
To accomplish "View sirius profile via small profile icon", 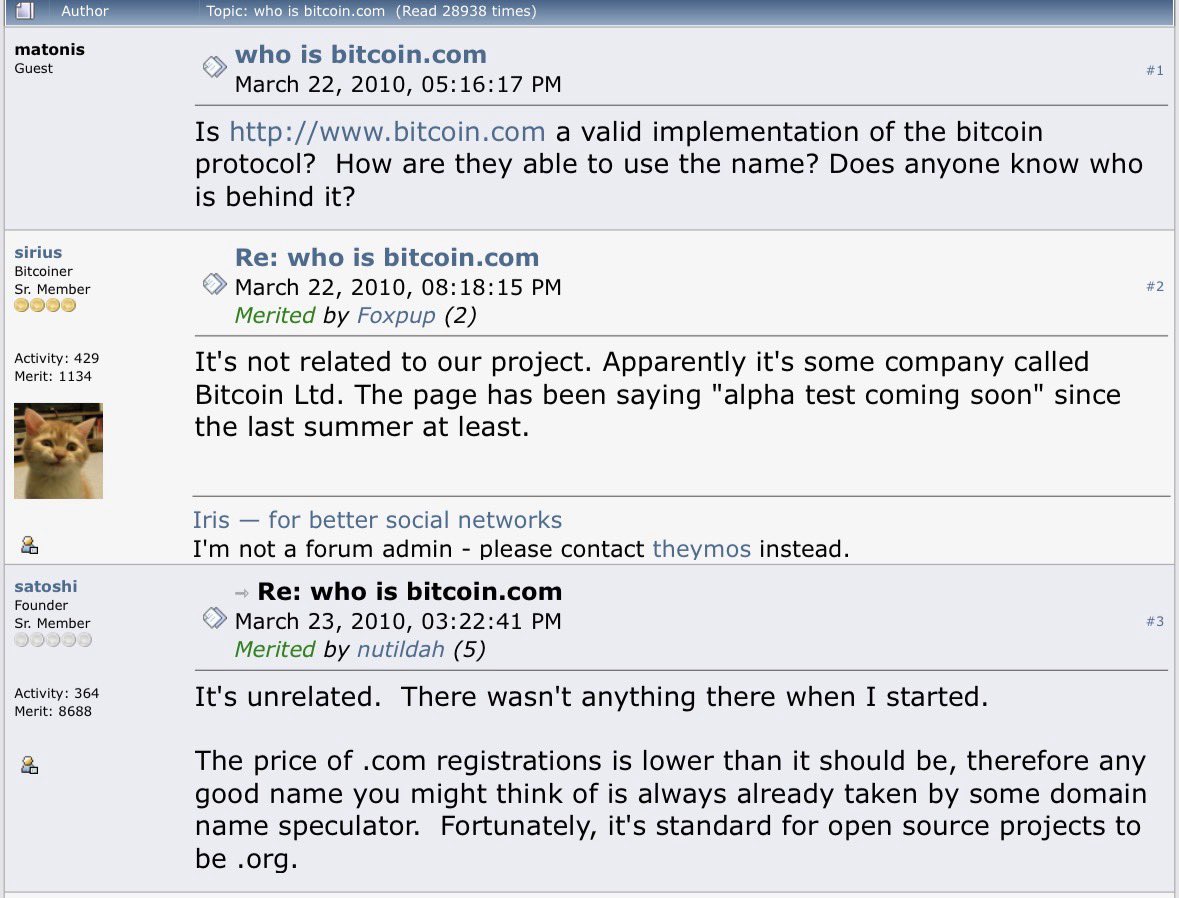I will 29,545.
